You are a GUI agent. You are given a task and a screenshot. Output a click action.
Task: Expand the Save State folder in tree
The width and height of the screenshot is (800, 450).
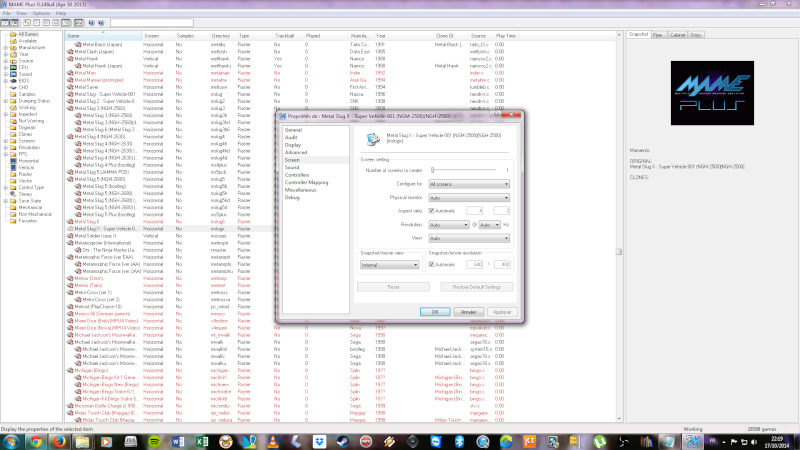tap(6, 201)
